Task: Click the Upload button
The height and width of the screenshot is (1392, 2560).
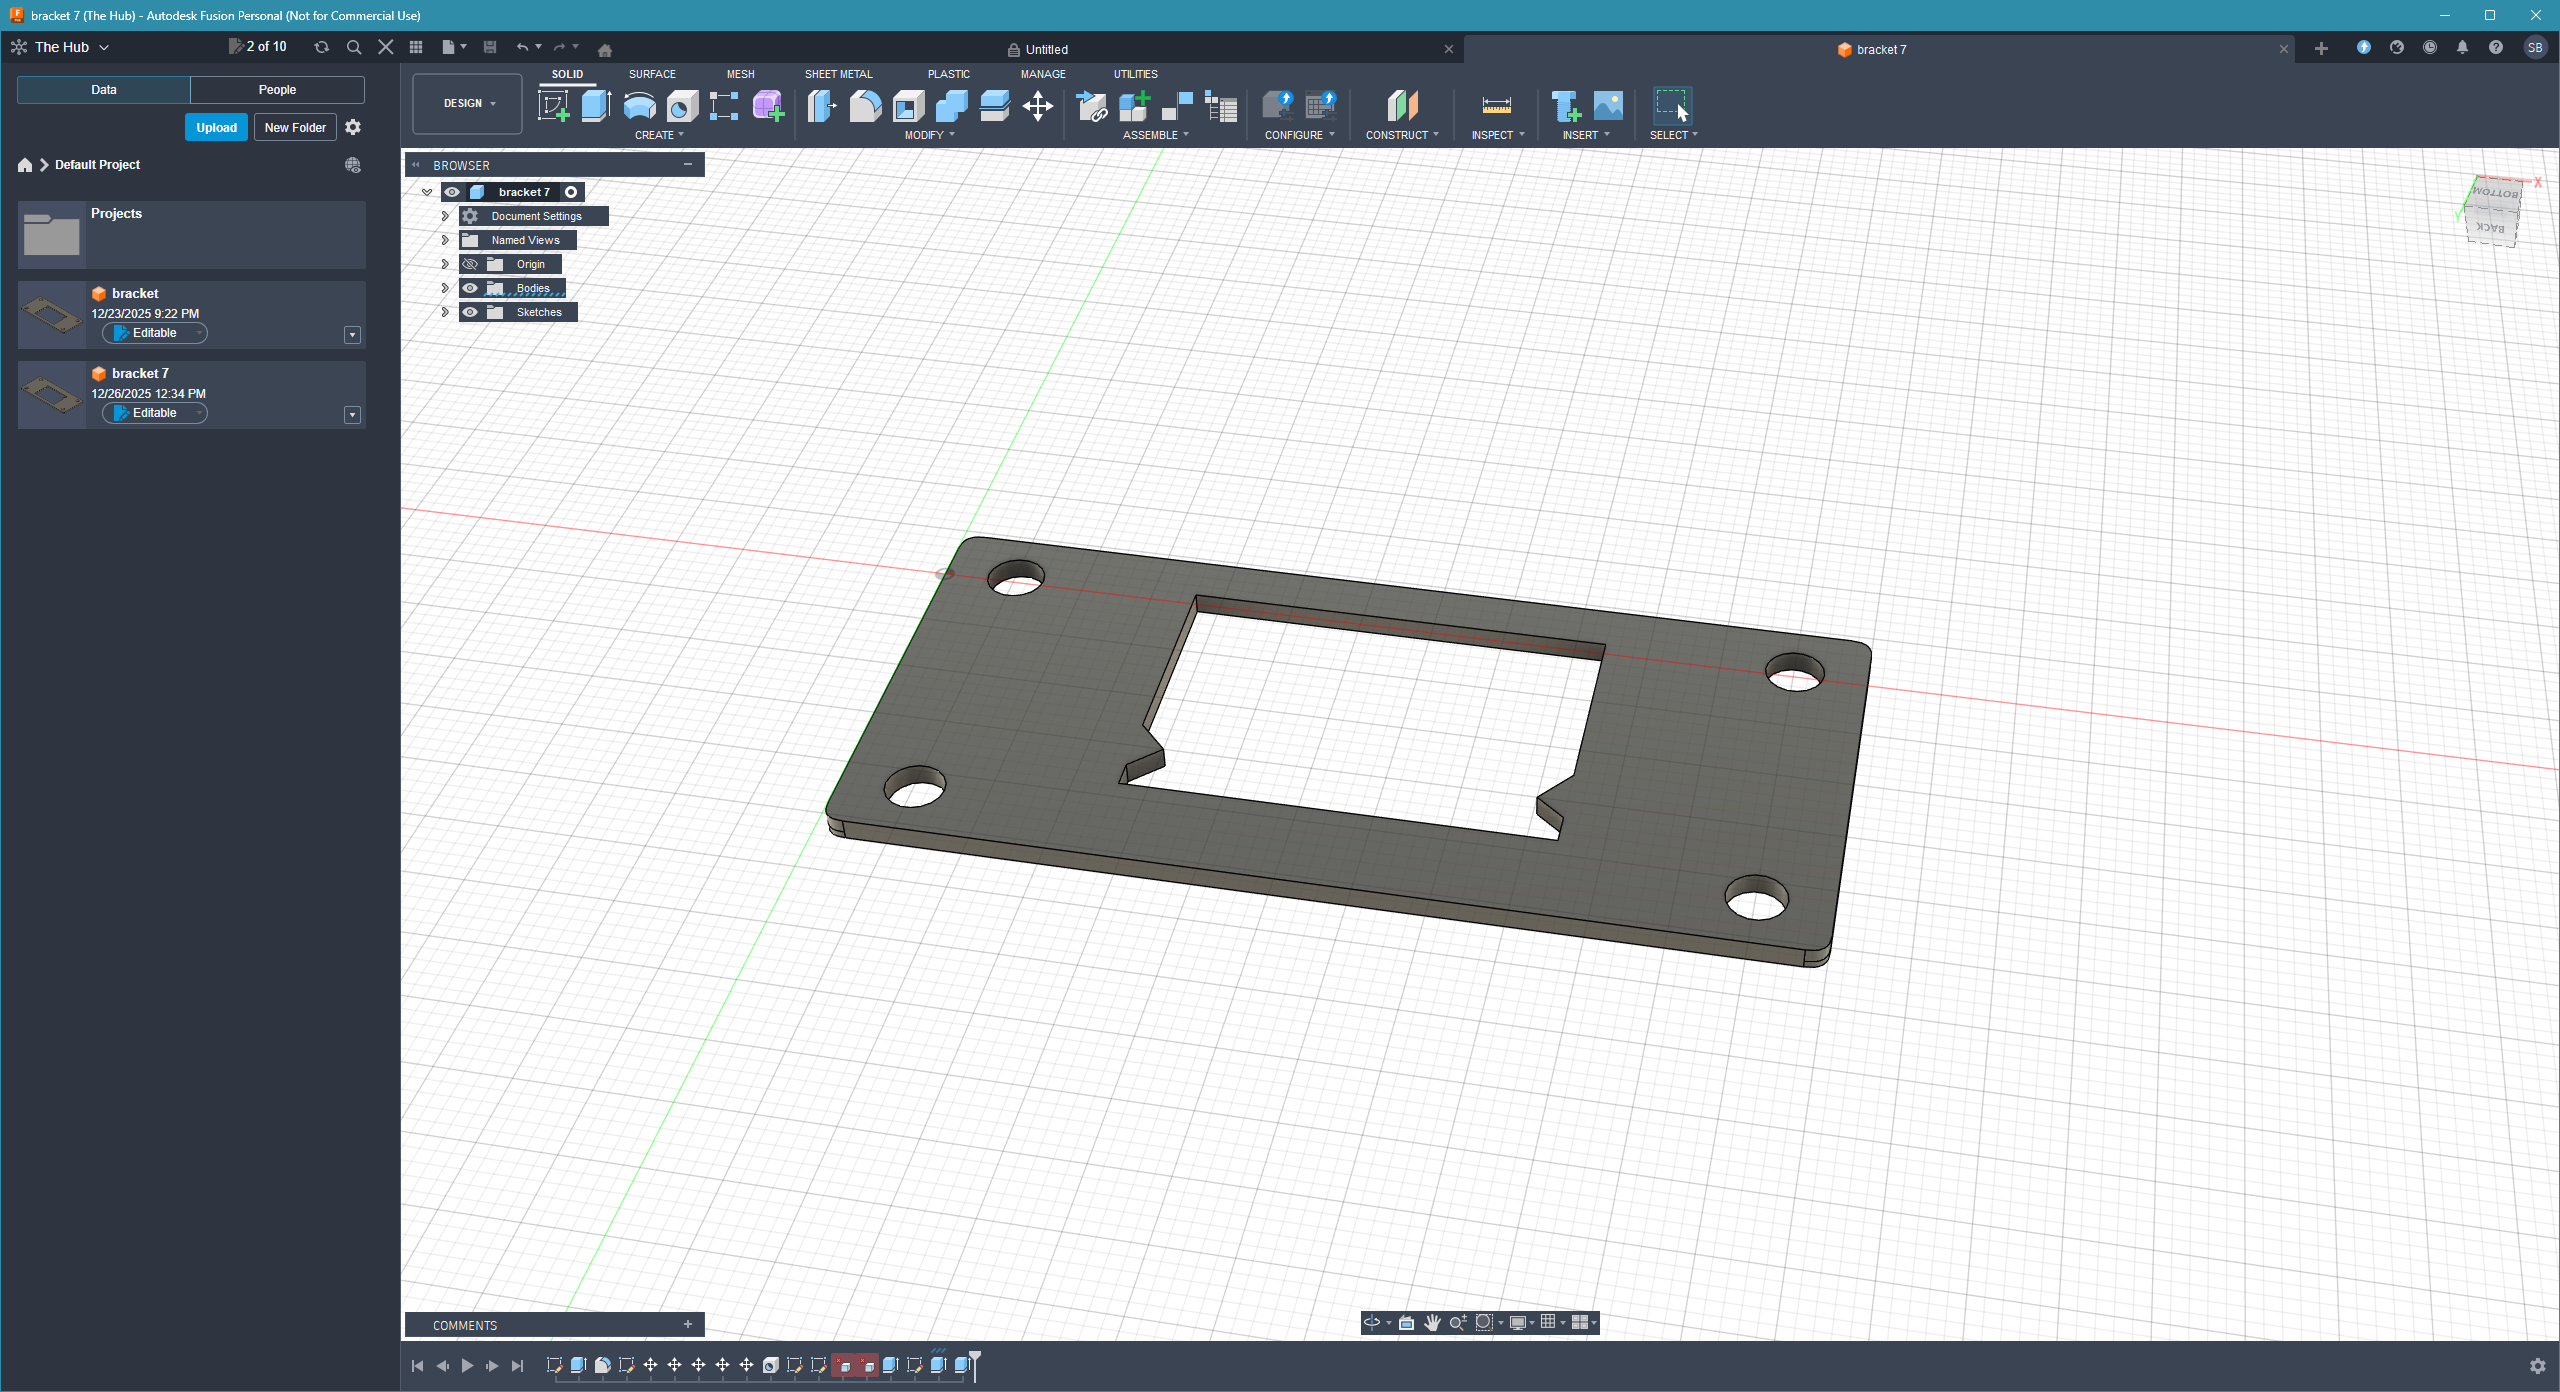Action: [x=216, y=127]
